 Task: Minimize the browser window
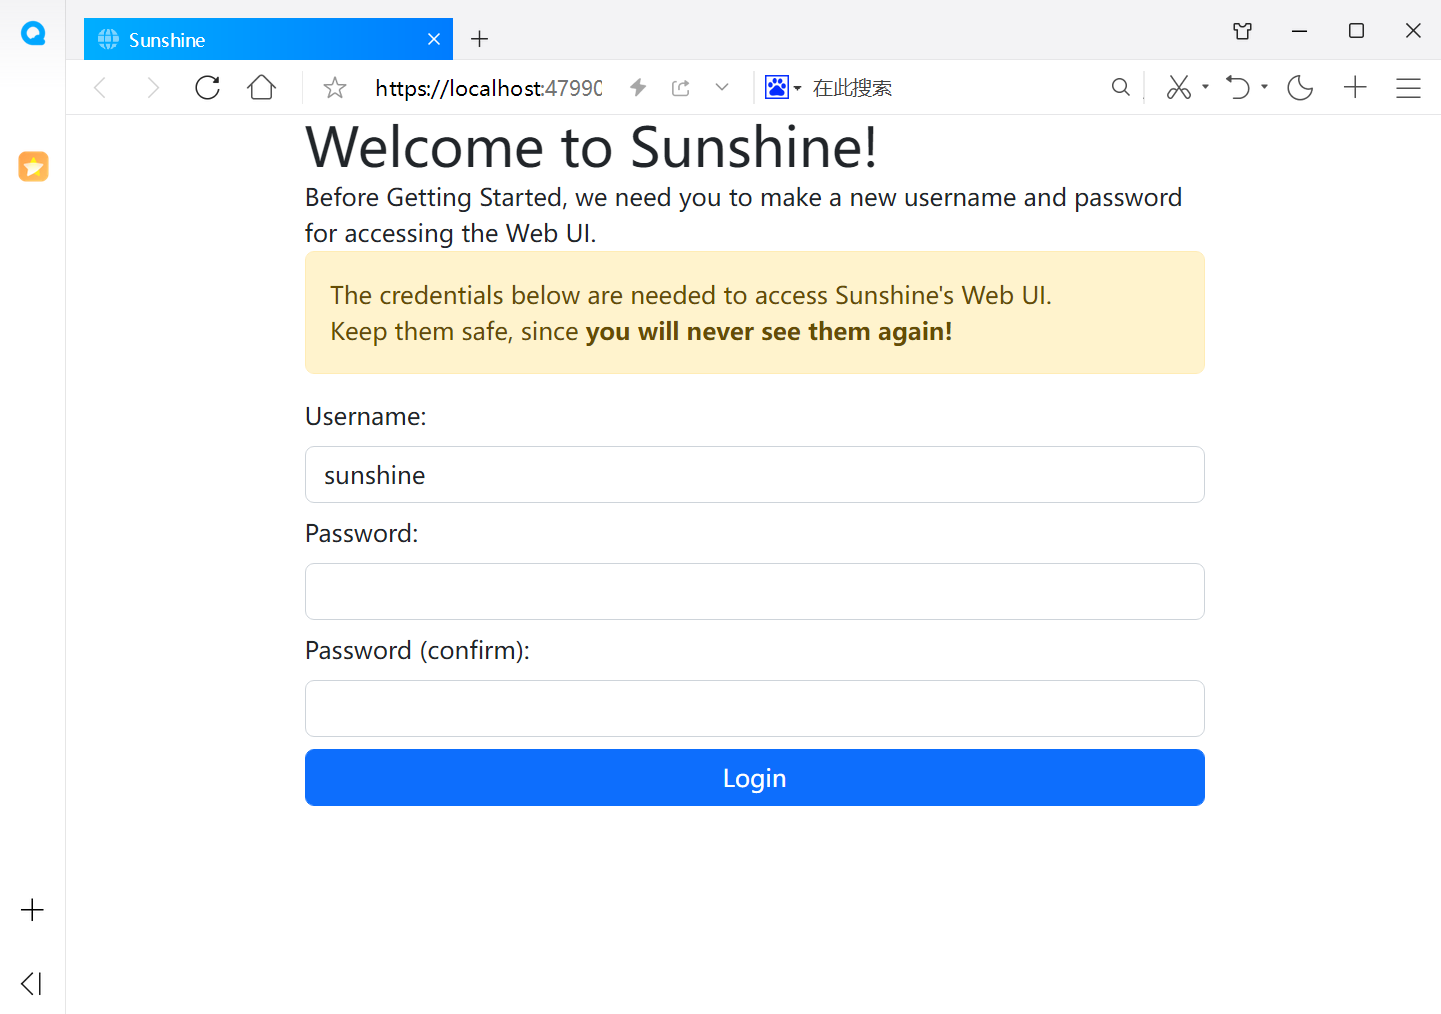tap(1299, 31)
